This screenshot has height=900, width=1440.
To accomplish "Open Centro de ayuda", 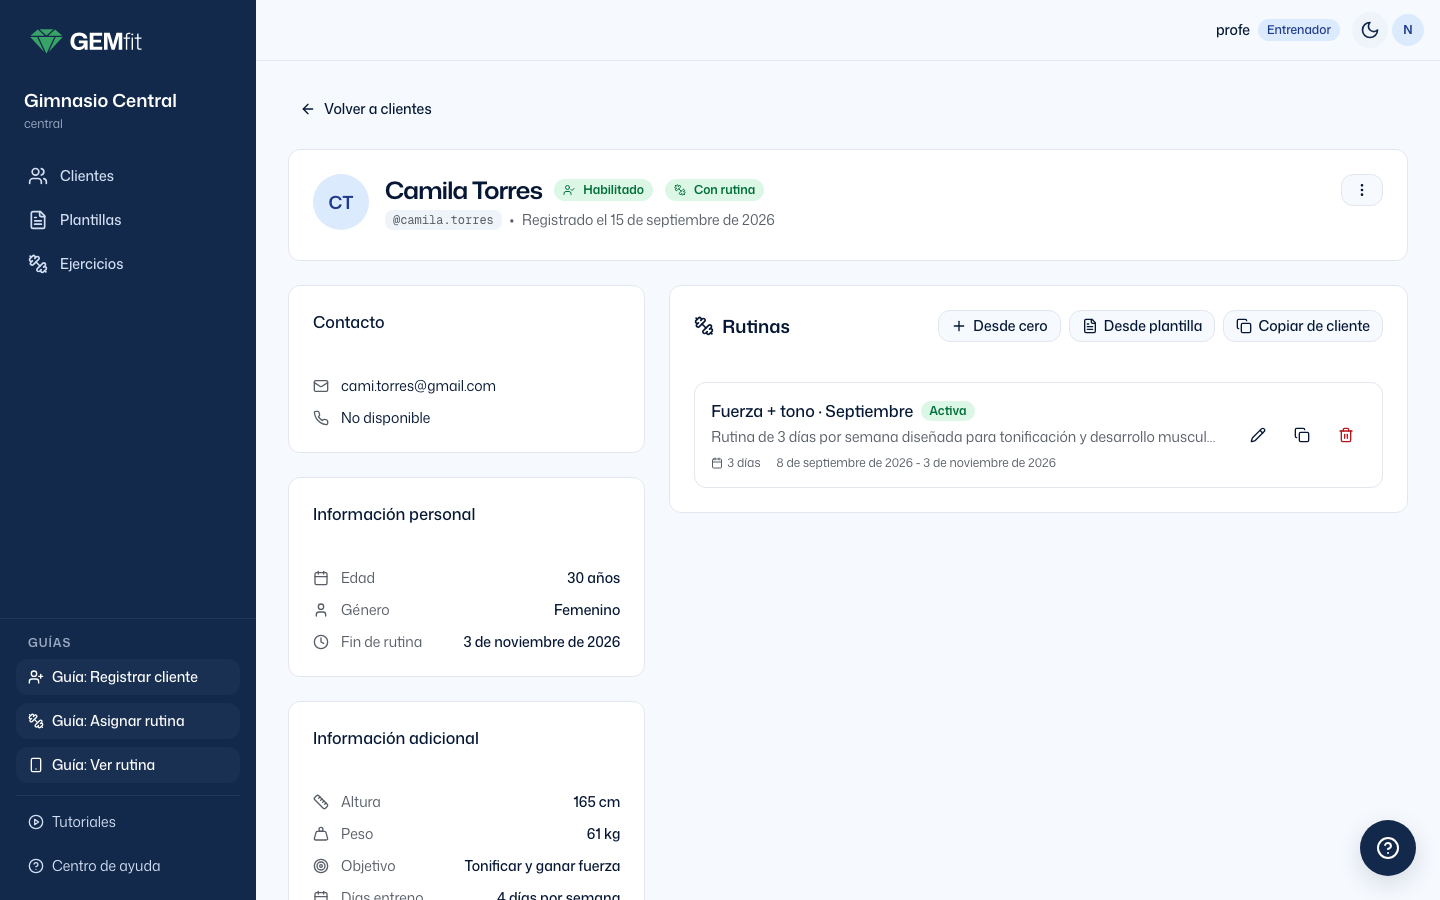I will tap(128, 866).
